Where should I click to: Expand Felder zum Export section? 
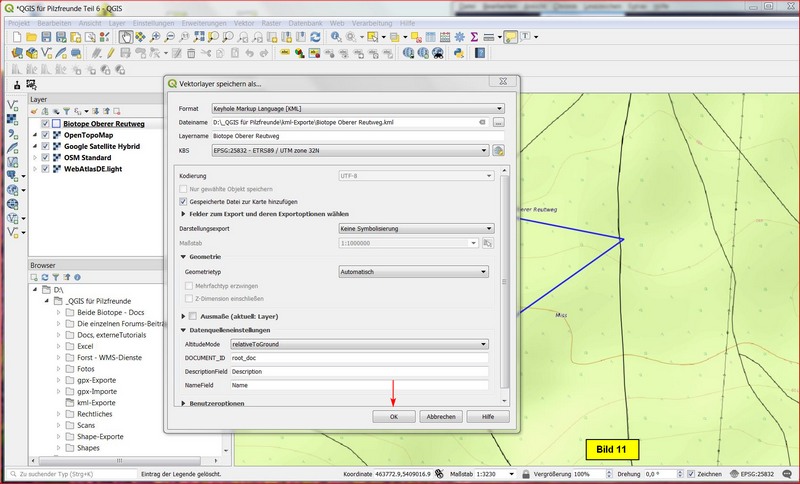pos(183,214)
